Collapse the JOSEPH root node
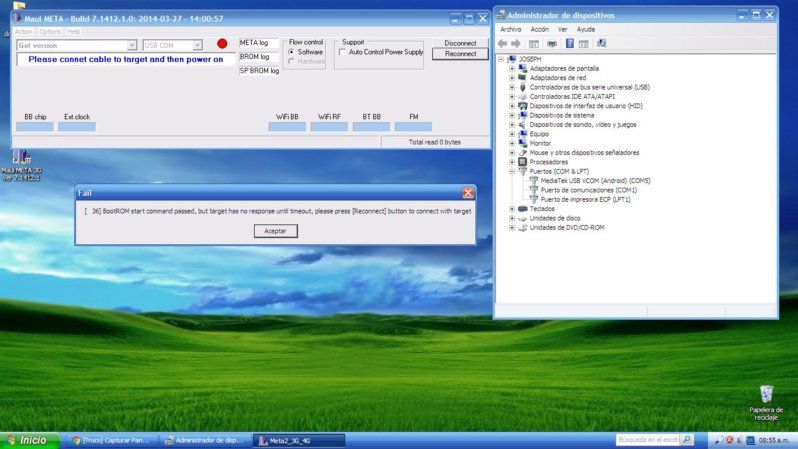Viewport: 798px width, 449px height. tap(501, 59)
